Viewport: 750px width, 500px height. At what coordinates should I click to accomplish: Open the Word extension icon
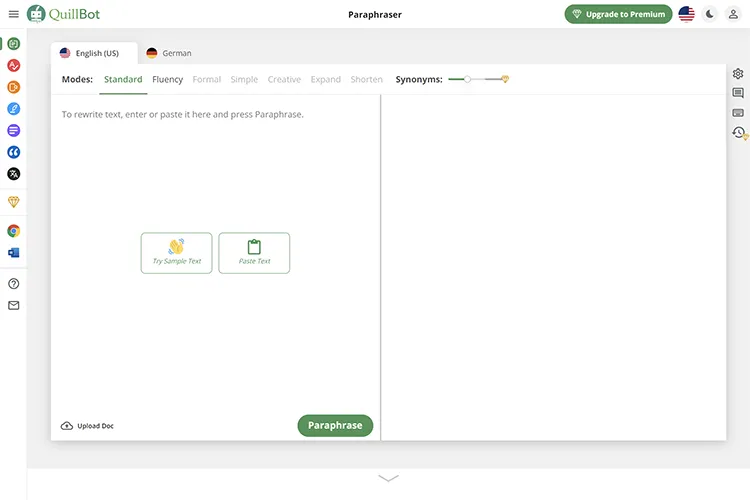[x=13, y=253]
